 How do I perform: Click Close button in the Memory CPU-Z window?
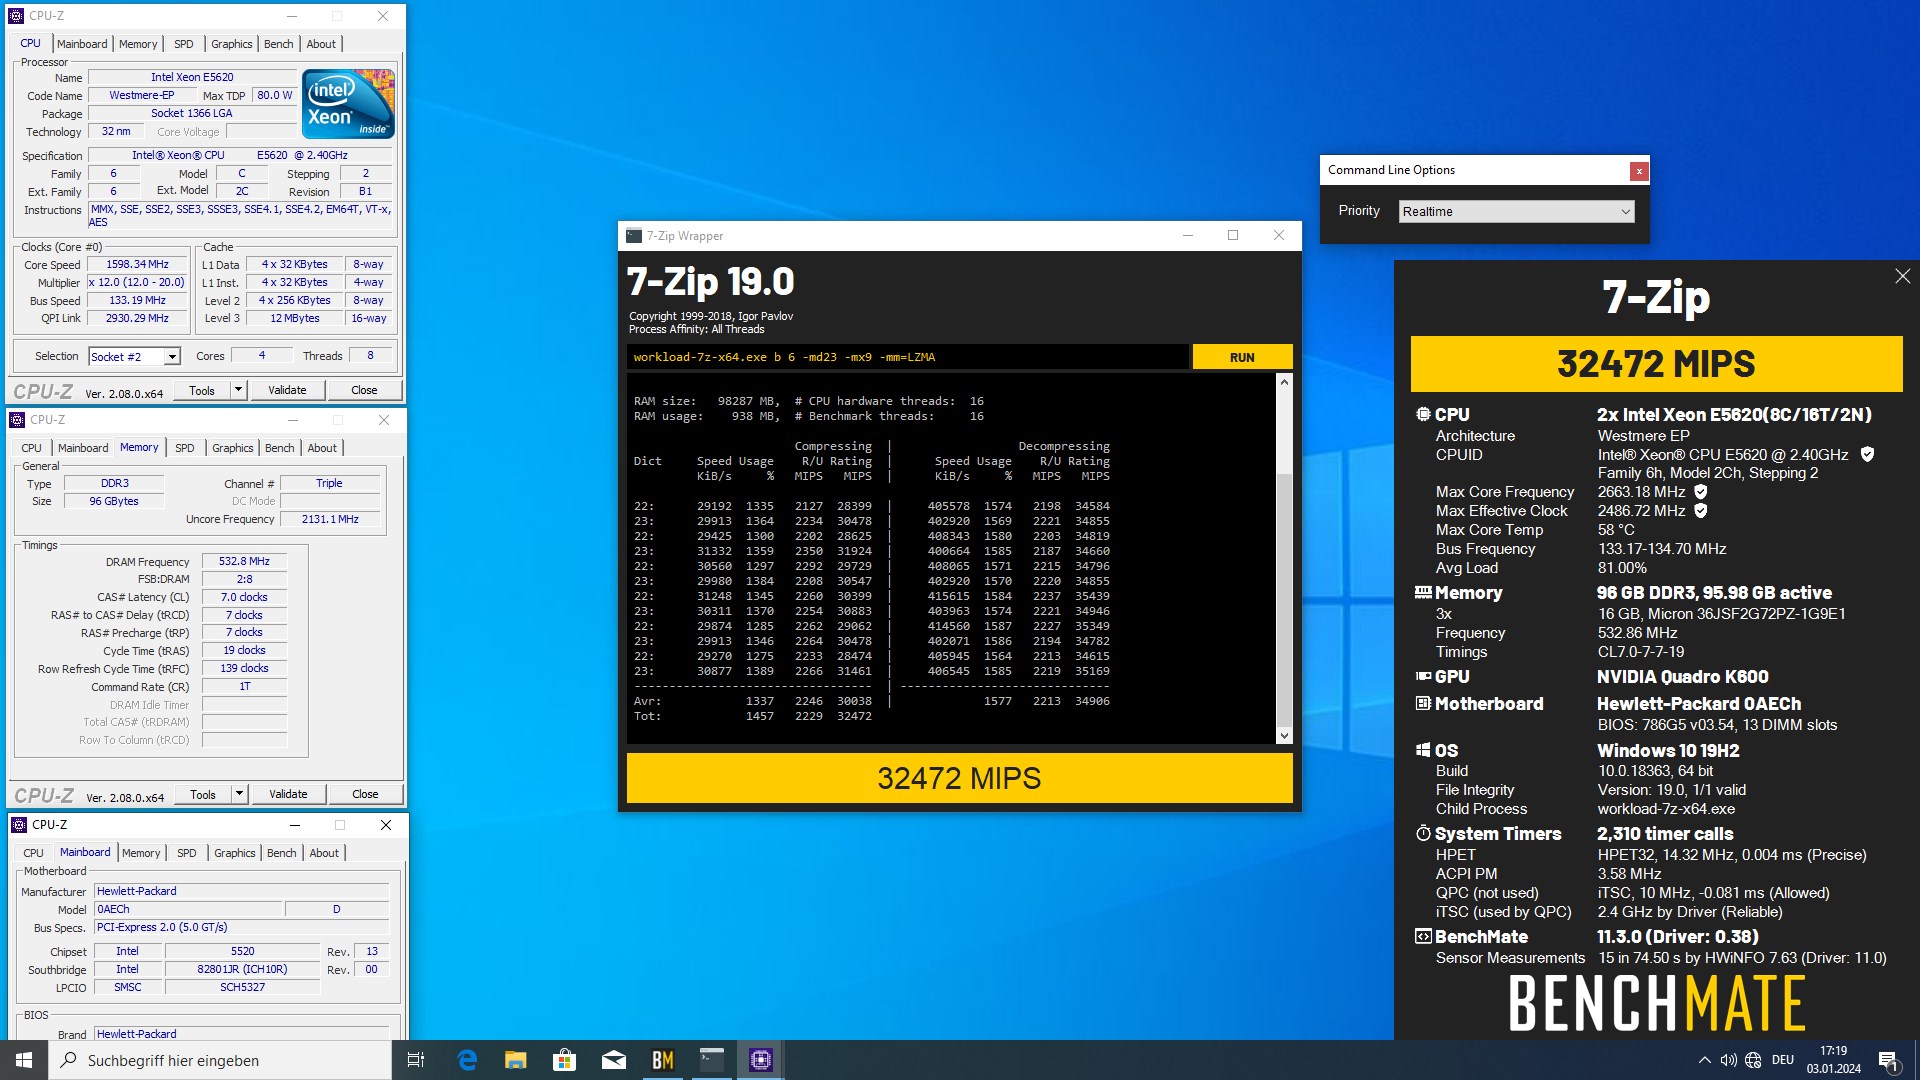[365, 794]
